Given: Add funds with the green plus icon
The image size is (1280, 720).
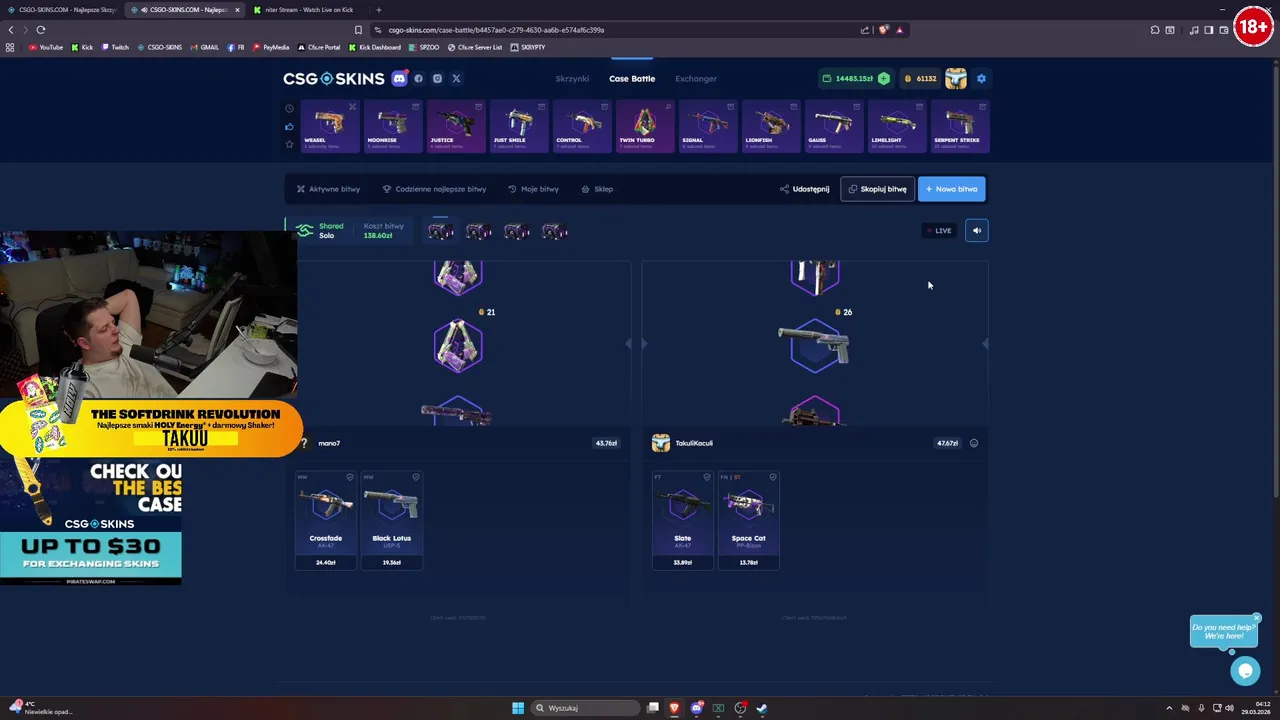Looking at the screenshot, I should tap(883, 78).
